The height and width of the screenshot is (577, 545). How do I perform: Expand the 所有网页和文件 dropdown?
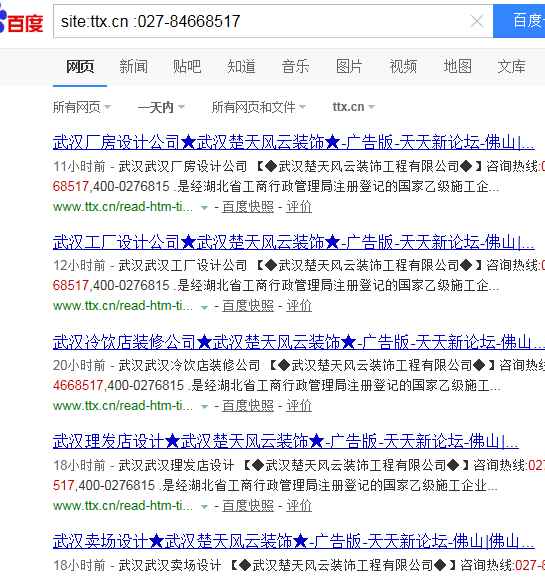coord(259,107)
